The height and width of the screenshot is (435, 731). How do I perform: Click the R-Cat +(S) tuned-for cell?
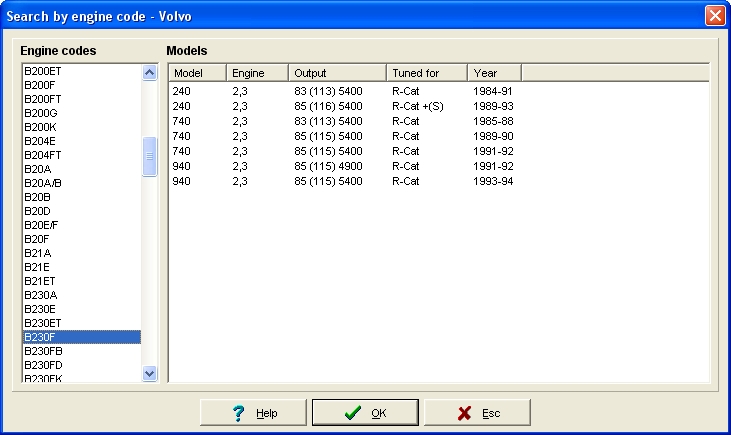418,106
